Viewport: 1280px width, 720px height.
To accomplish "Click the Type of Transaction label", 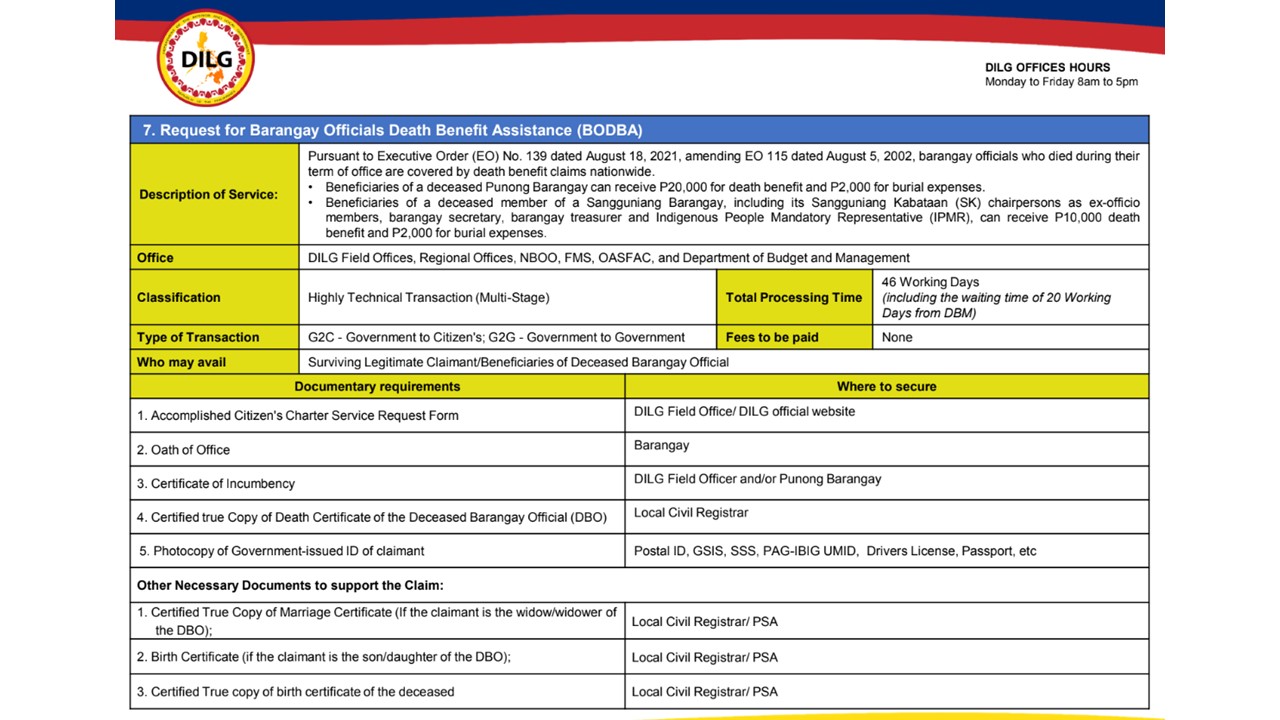I will coord(198,338).
